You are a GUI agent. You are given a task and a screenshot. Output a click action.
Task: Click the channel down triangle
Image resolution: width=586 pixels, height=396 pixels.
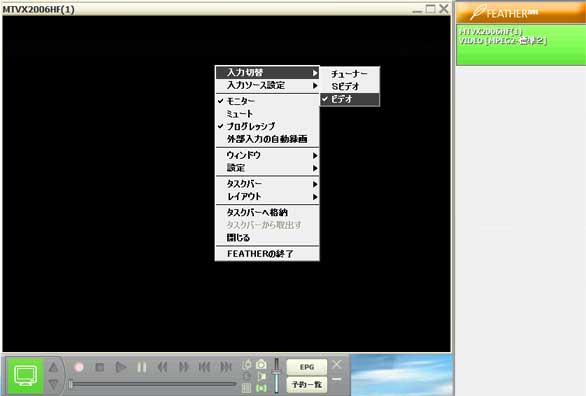coord(53,384)
